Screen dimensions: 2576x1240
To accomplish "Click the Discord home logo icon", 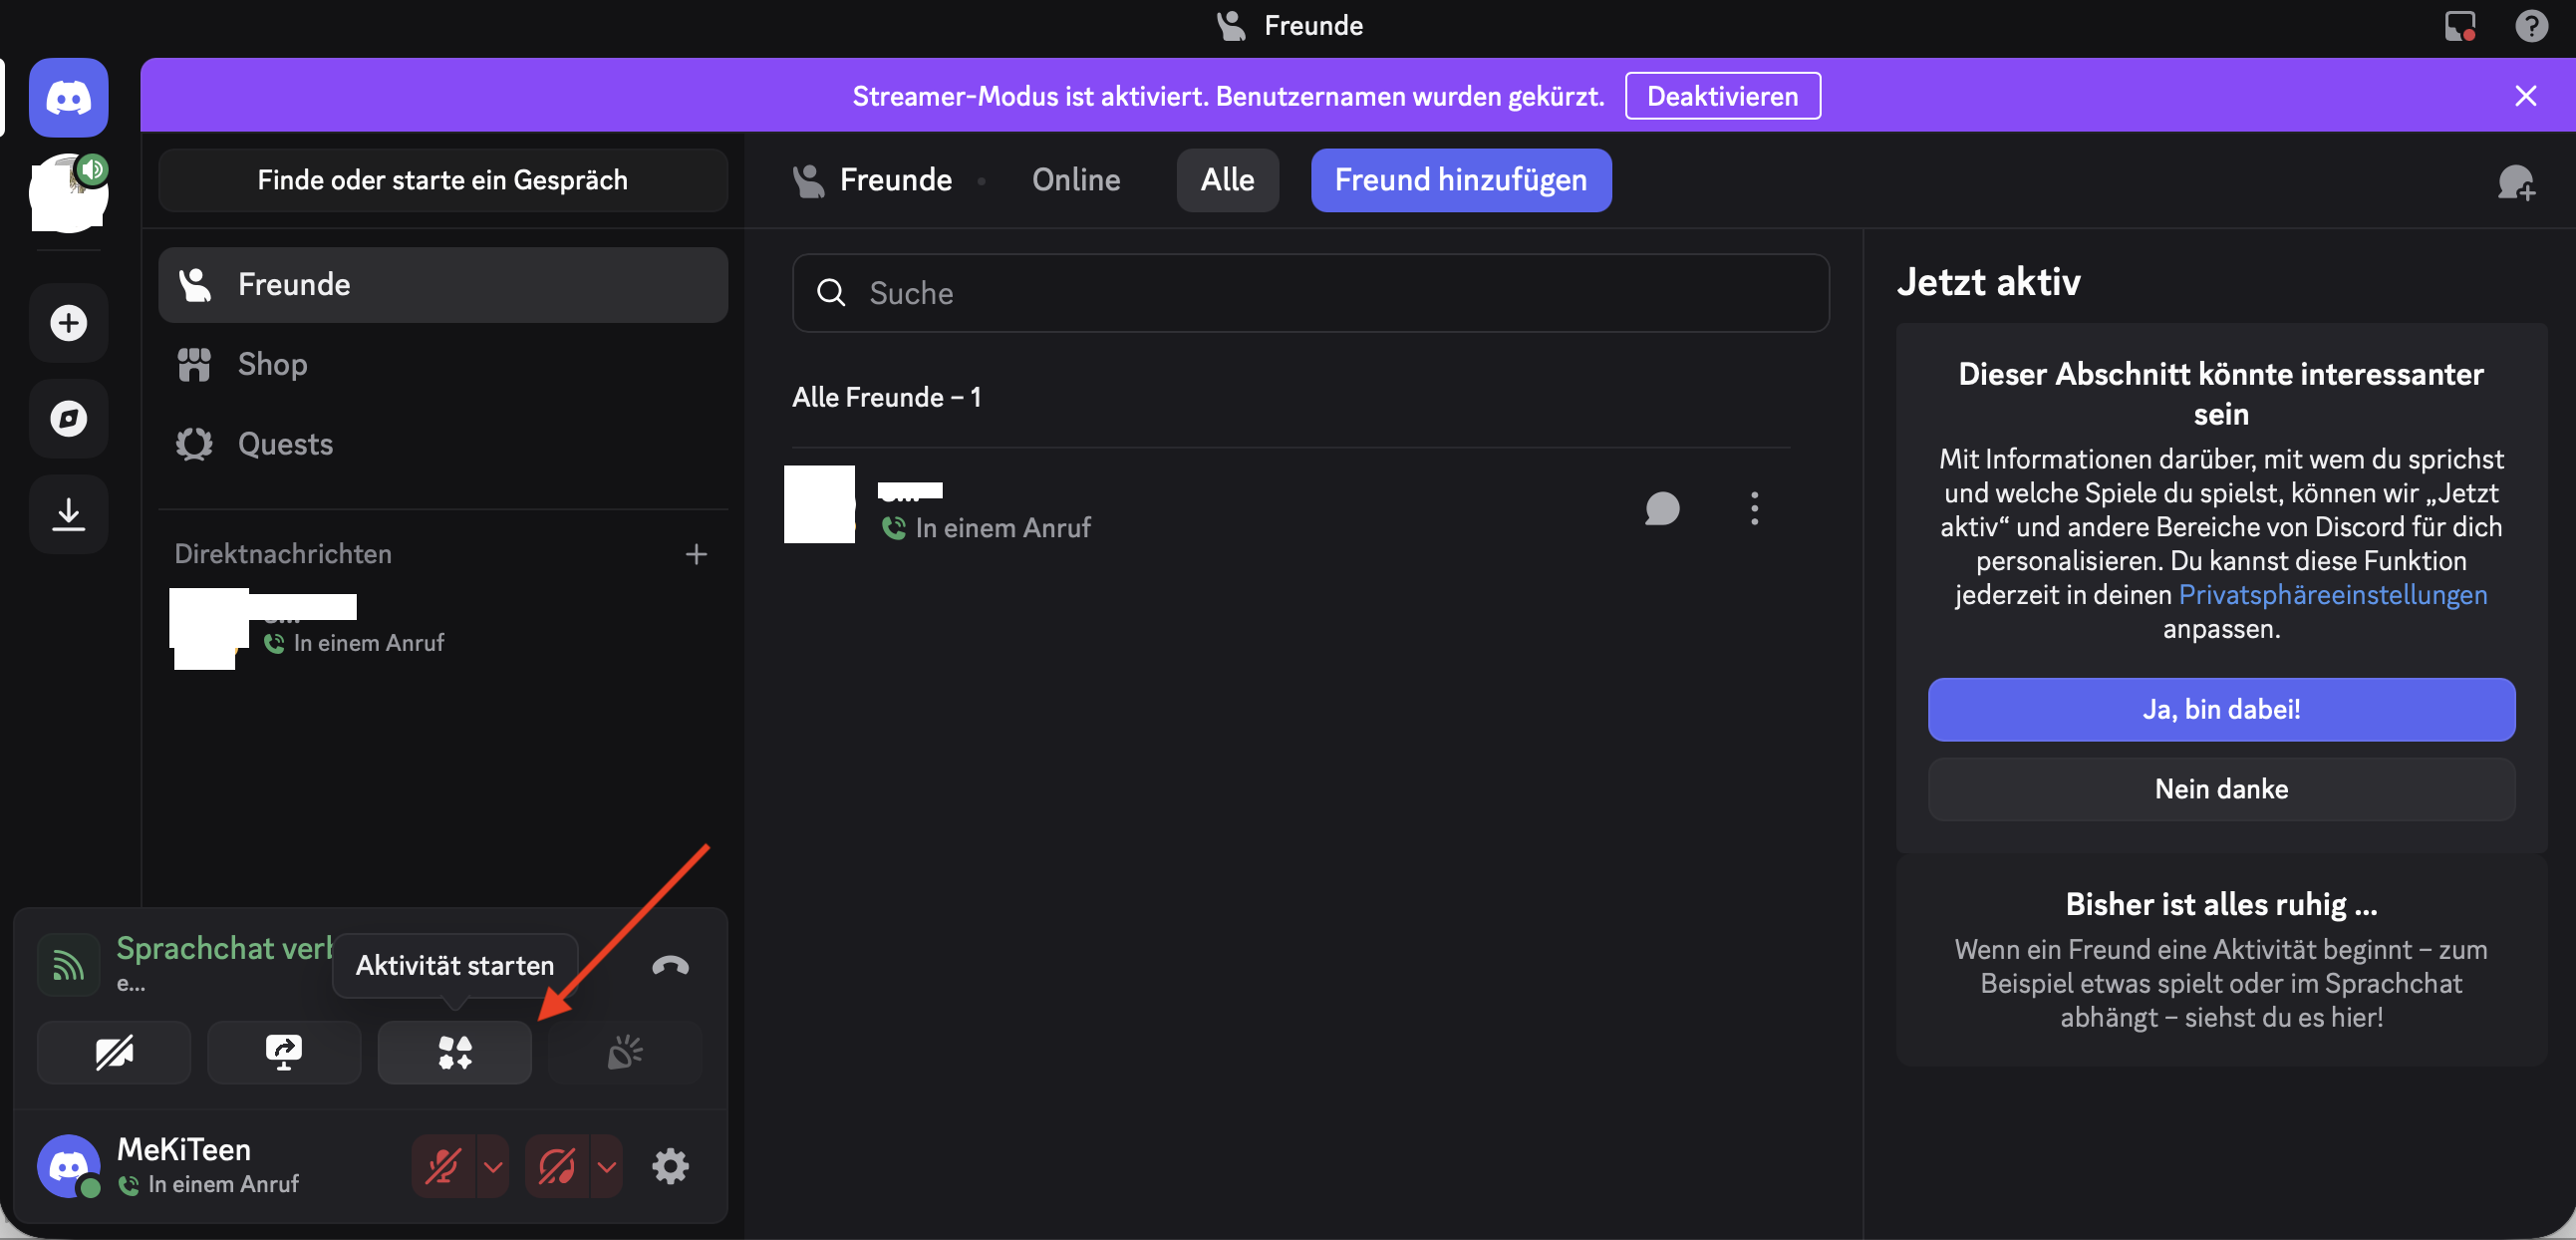I will coord(68,97).
